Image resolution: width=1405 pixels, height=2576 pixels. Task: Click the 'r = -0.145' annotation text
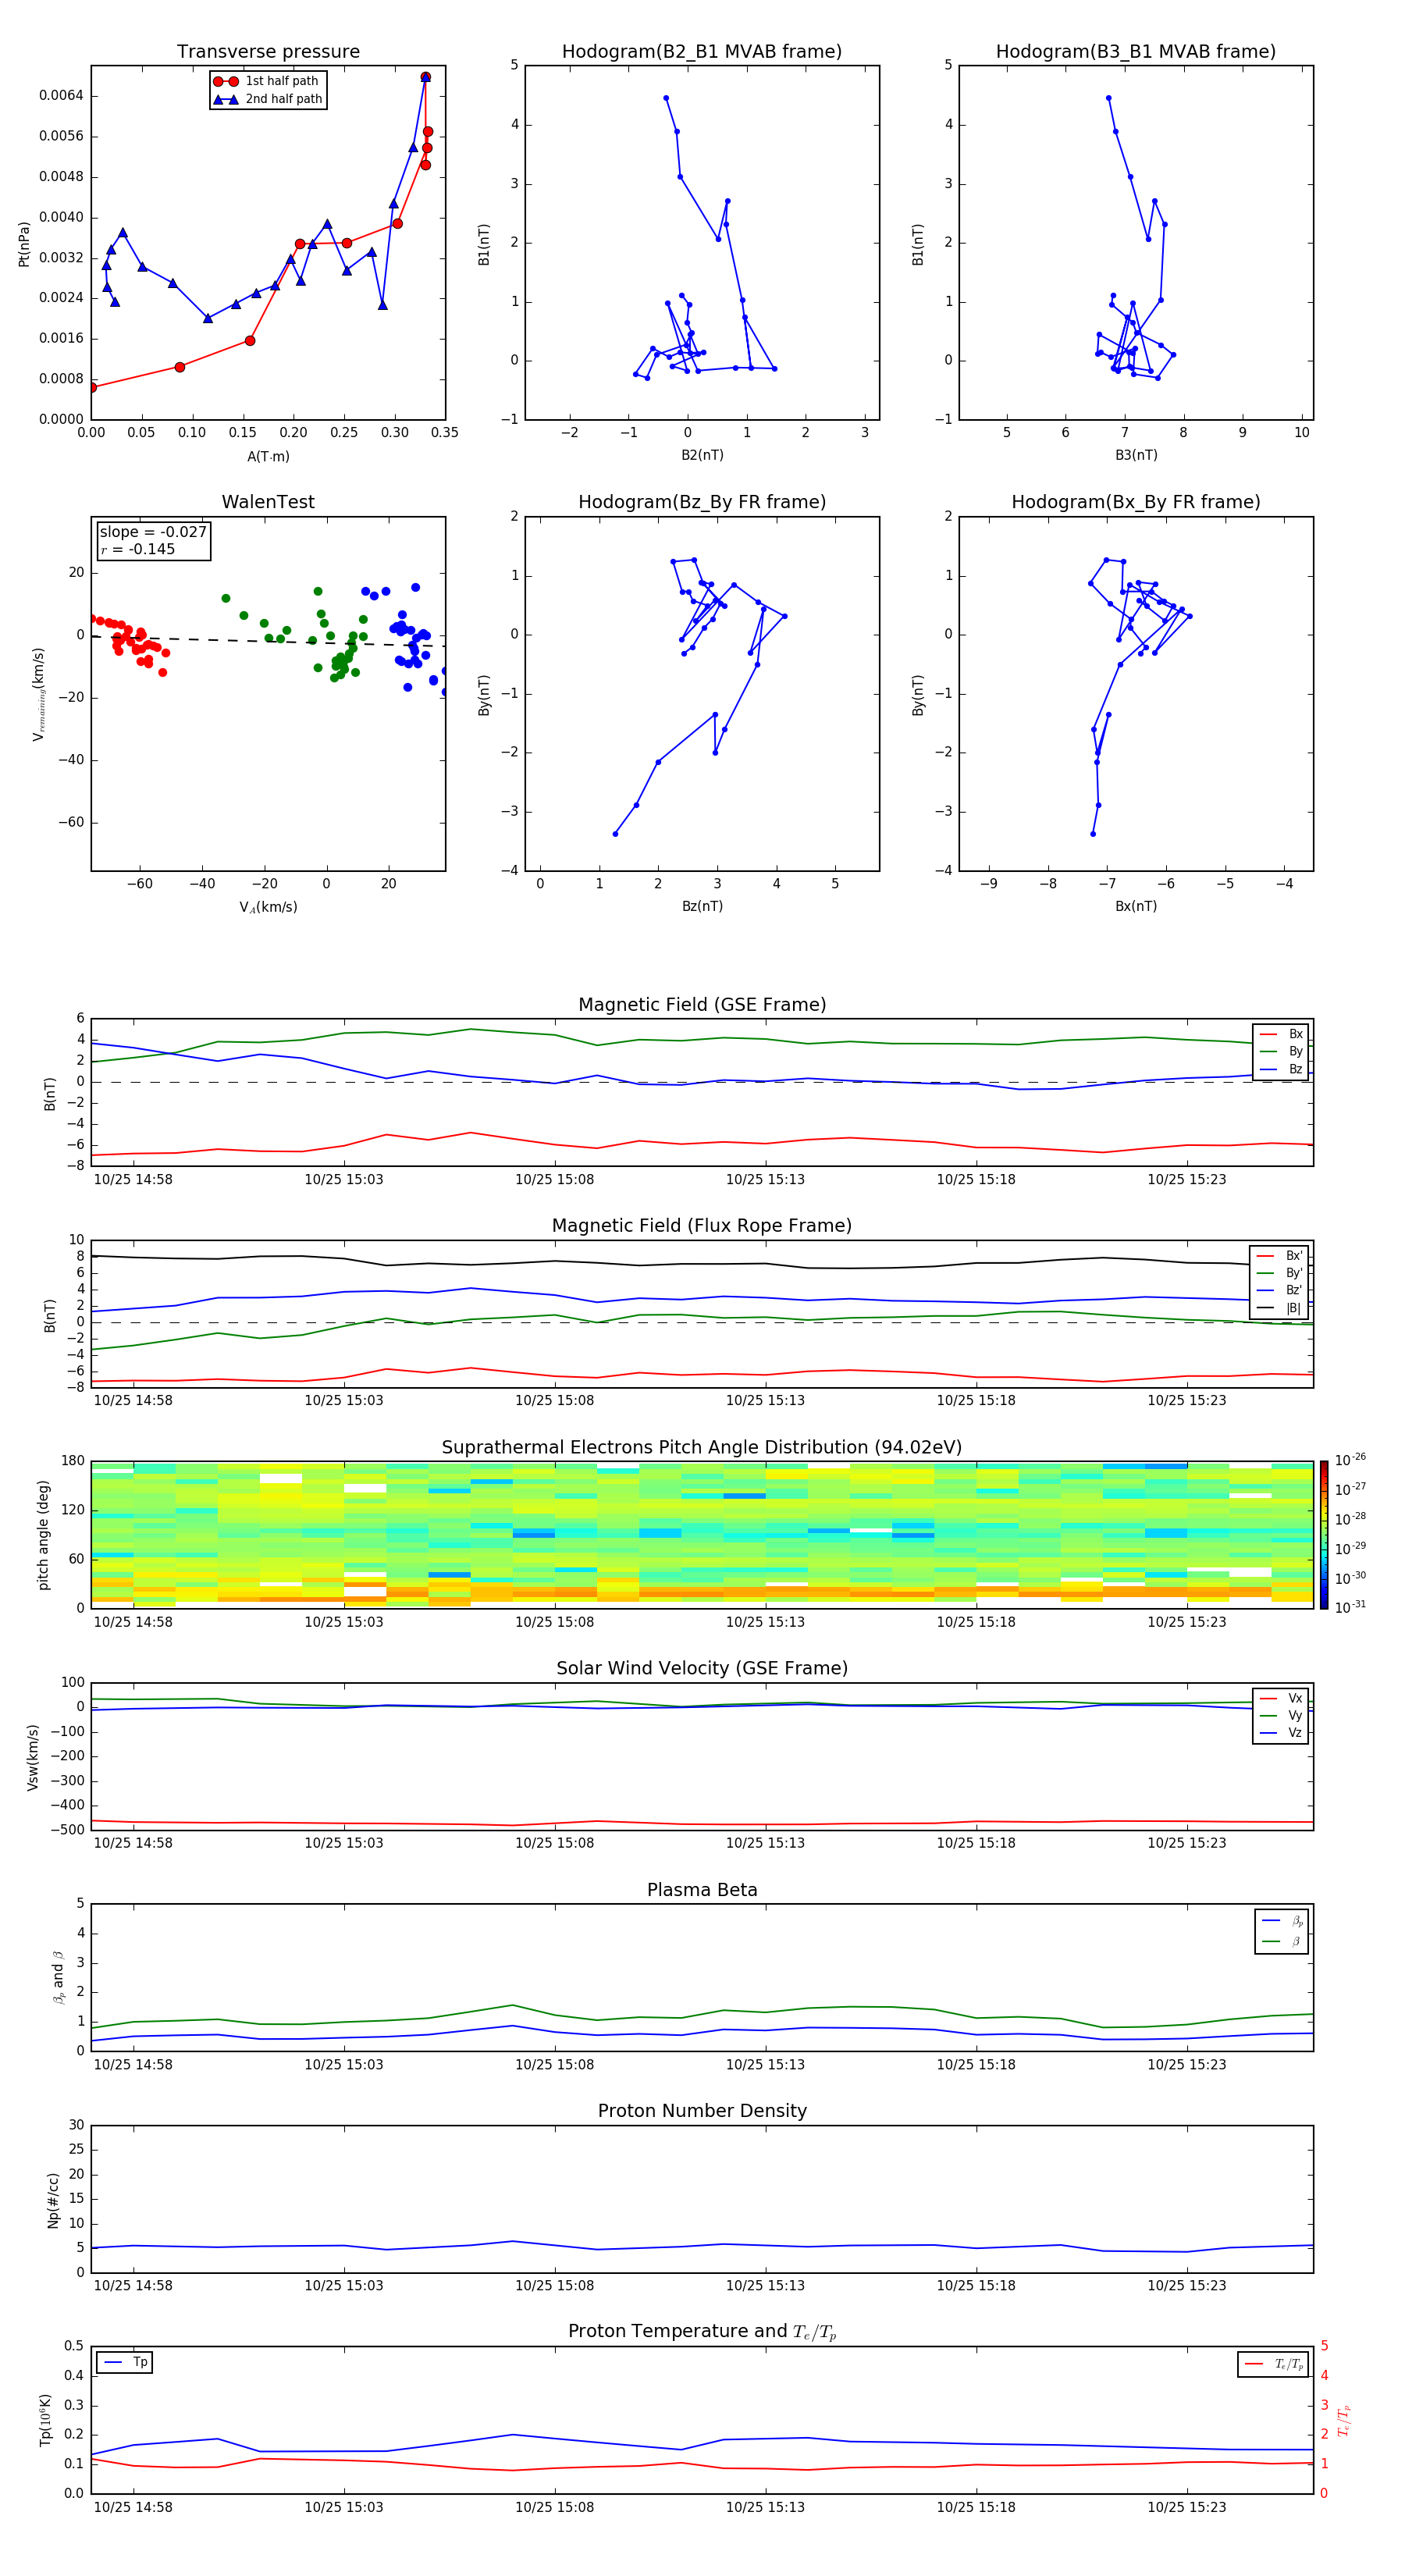point(138,549)
